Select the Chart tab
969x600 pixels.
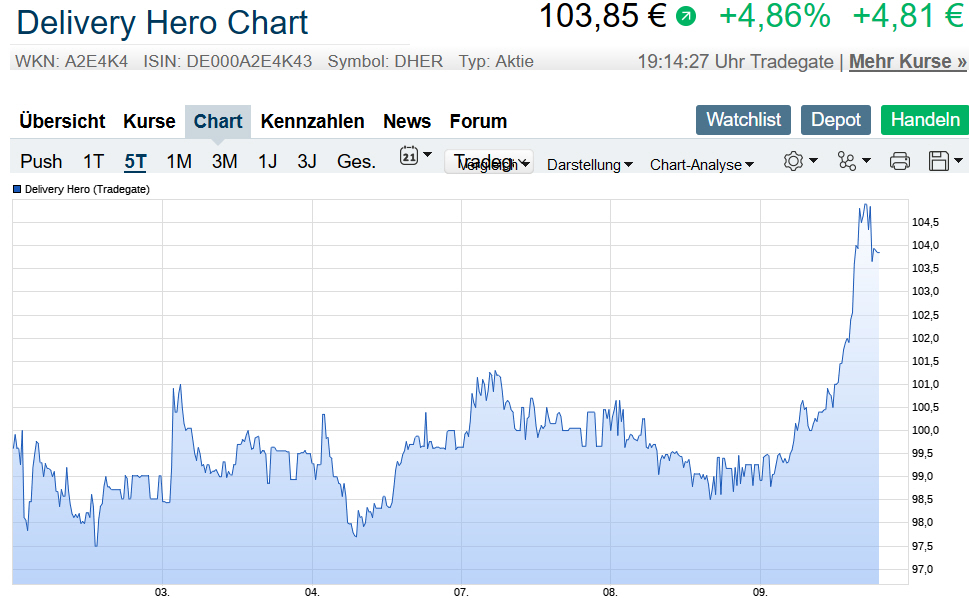218,121
